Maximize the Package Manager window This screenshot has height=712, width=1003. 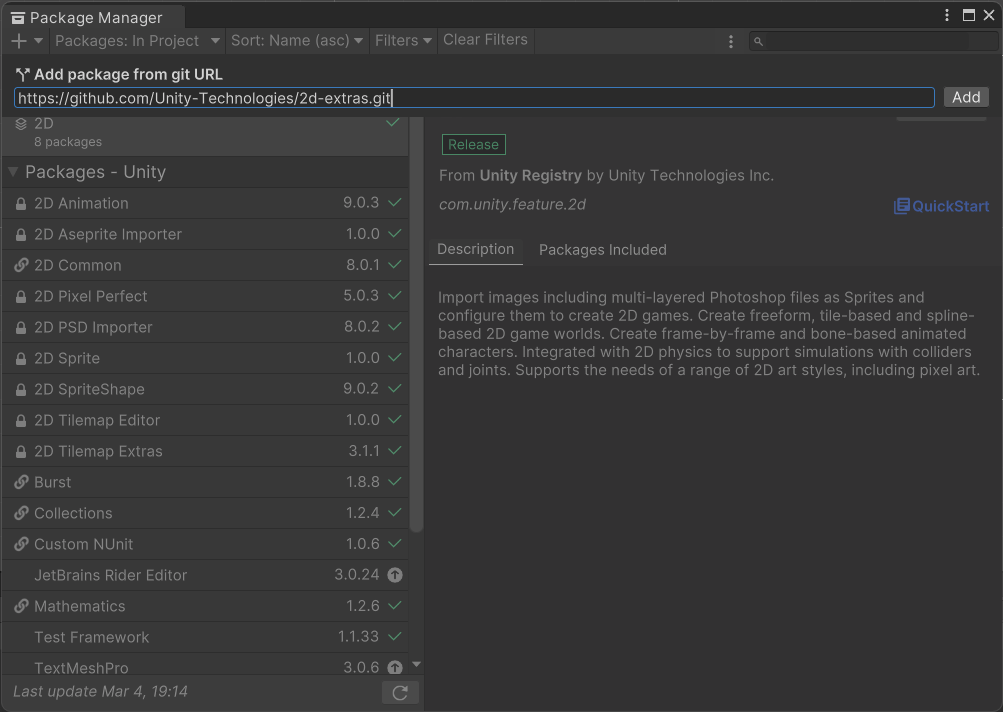[969, 15]
